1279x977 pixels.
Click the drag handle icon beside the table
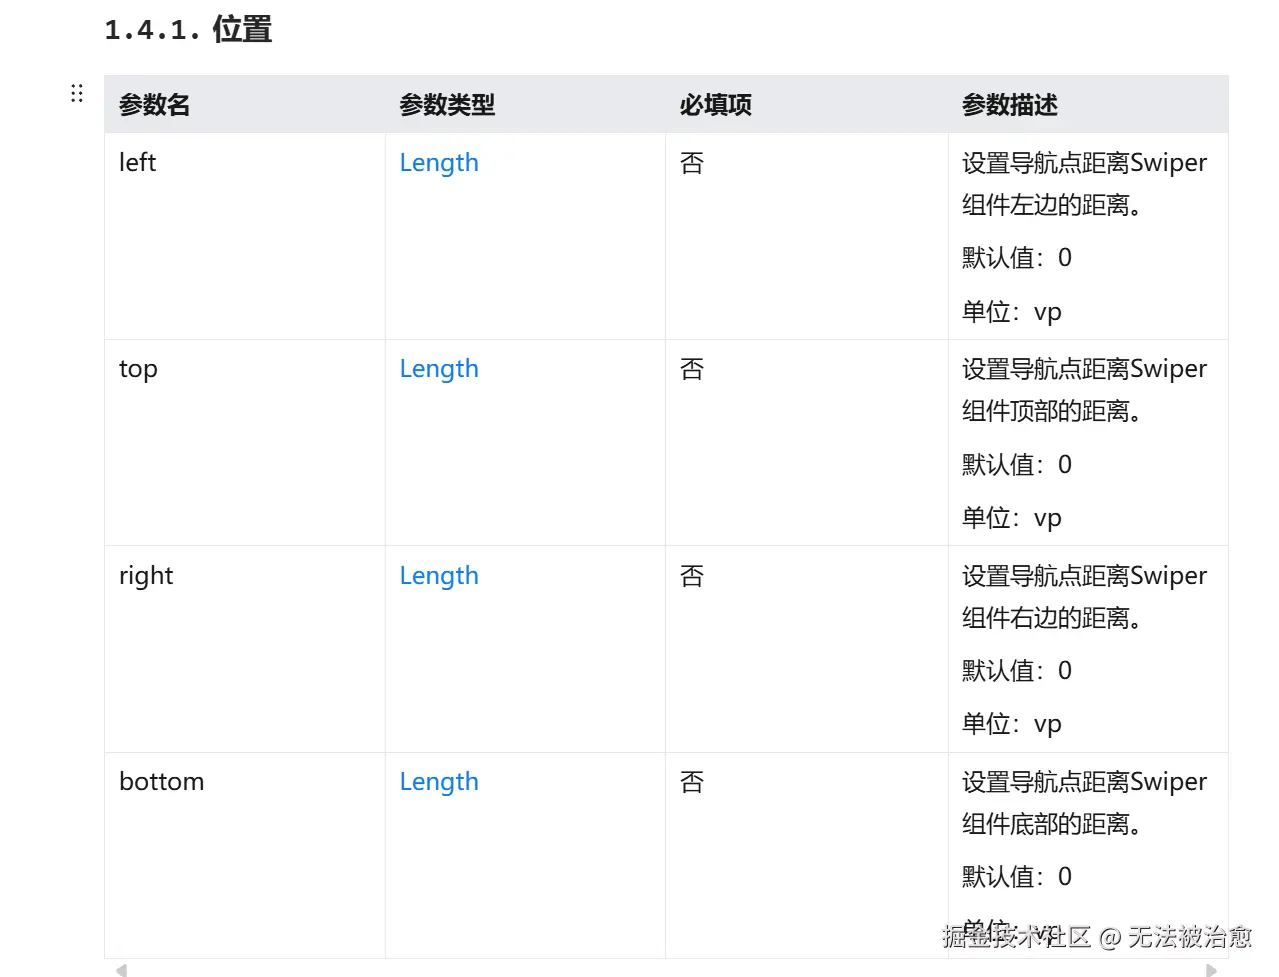pos(77,92)
